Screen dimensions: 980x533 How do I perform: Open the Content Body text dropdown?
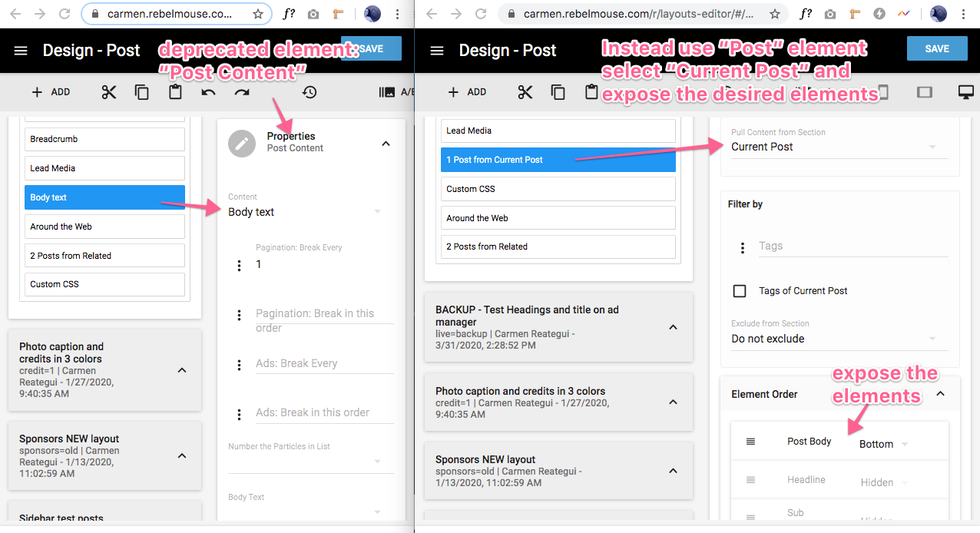click(304, 212)
